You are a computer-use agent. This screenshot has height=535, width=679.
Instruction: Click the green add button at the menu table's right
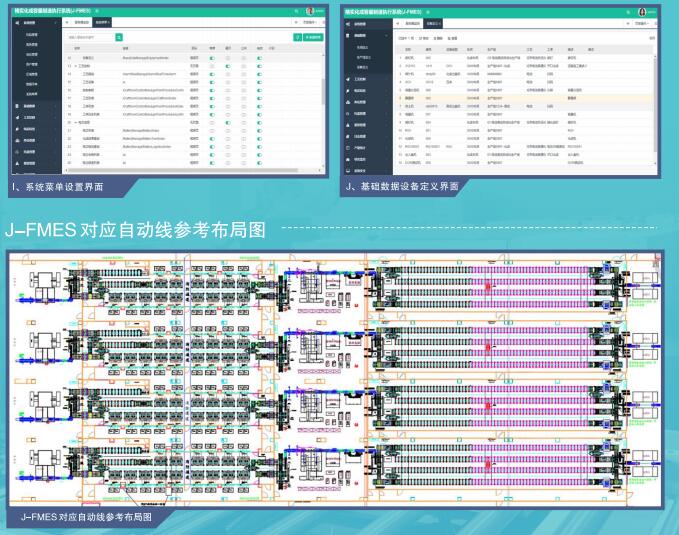coord(314,36)
